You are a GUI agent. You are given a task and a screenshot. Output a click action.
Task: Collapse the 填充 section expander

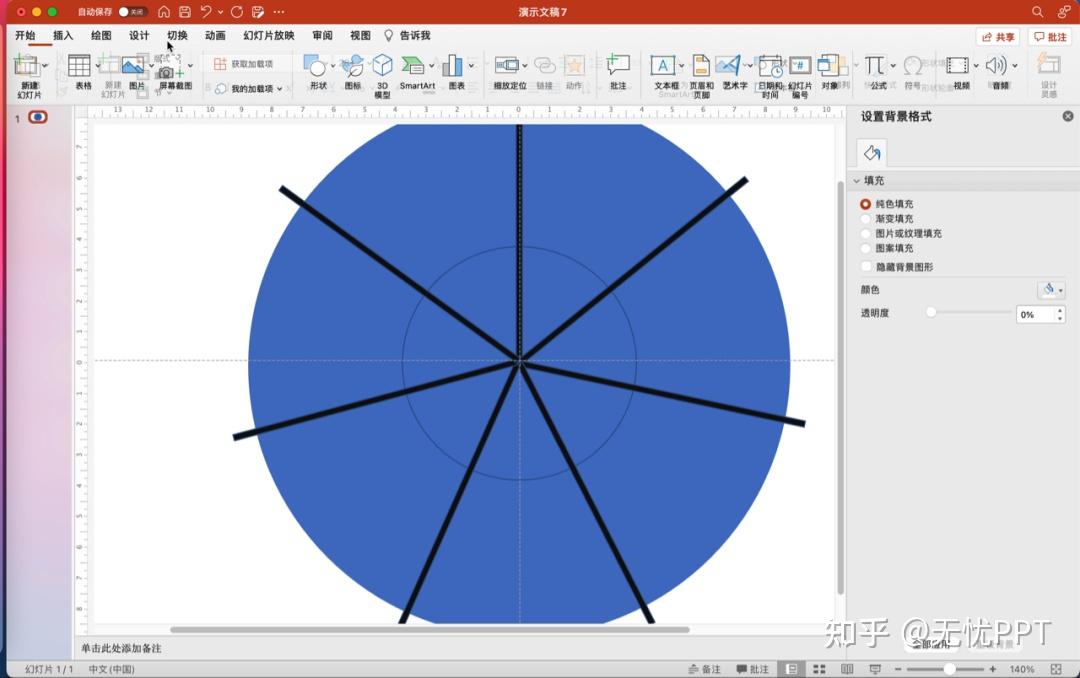pyautogui.click(x=857, y=181)
